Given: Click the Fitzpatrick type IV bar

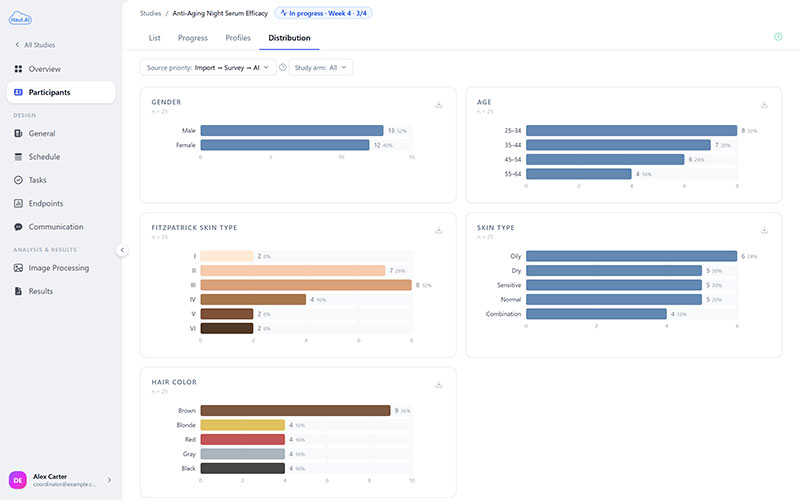Looking at the screenshot, I should pos(253,299).
